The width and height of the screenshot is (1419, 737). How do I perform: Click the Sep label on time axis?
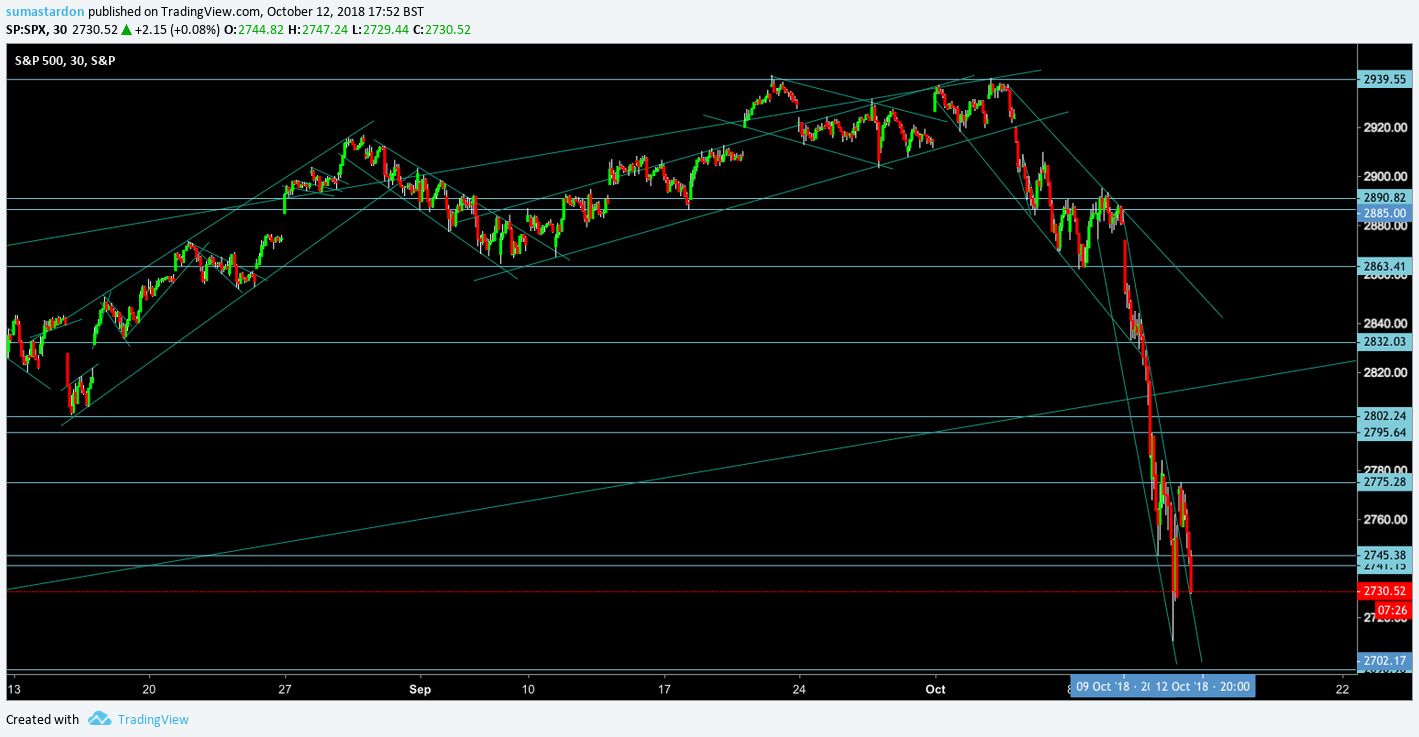tap(419, 689)
